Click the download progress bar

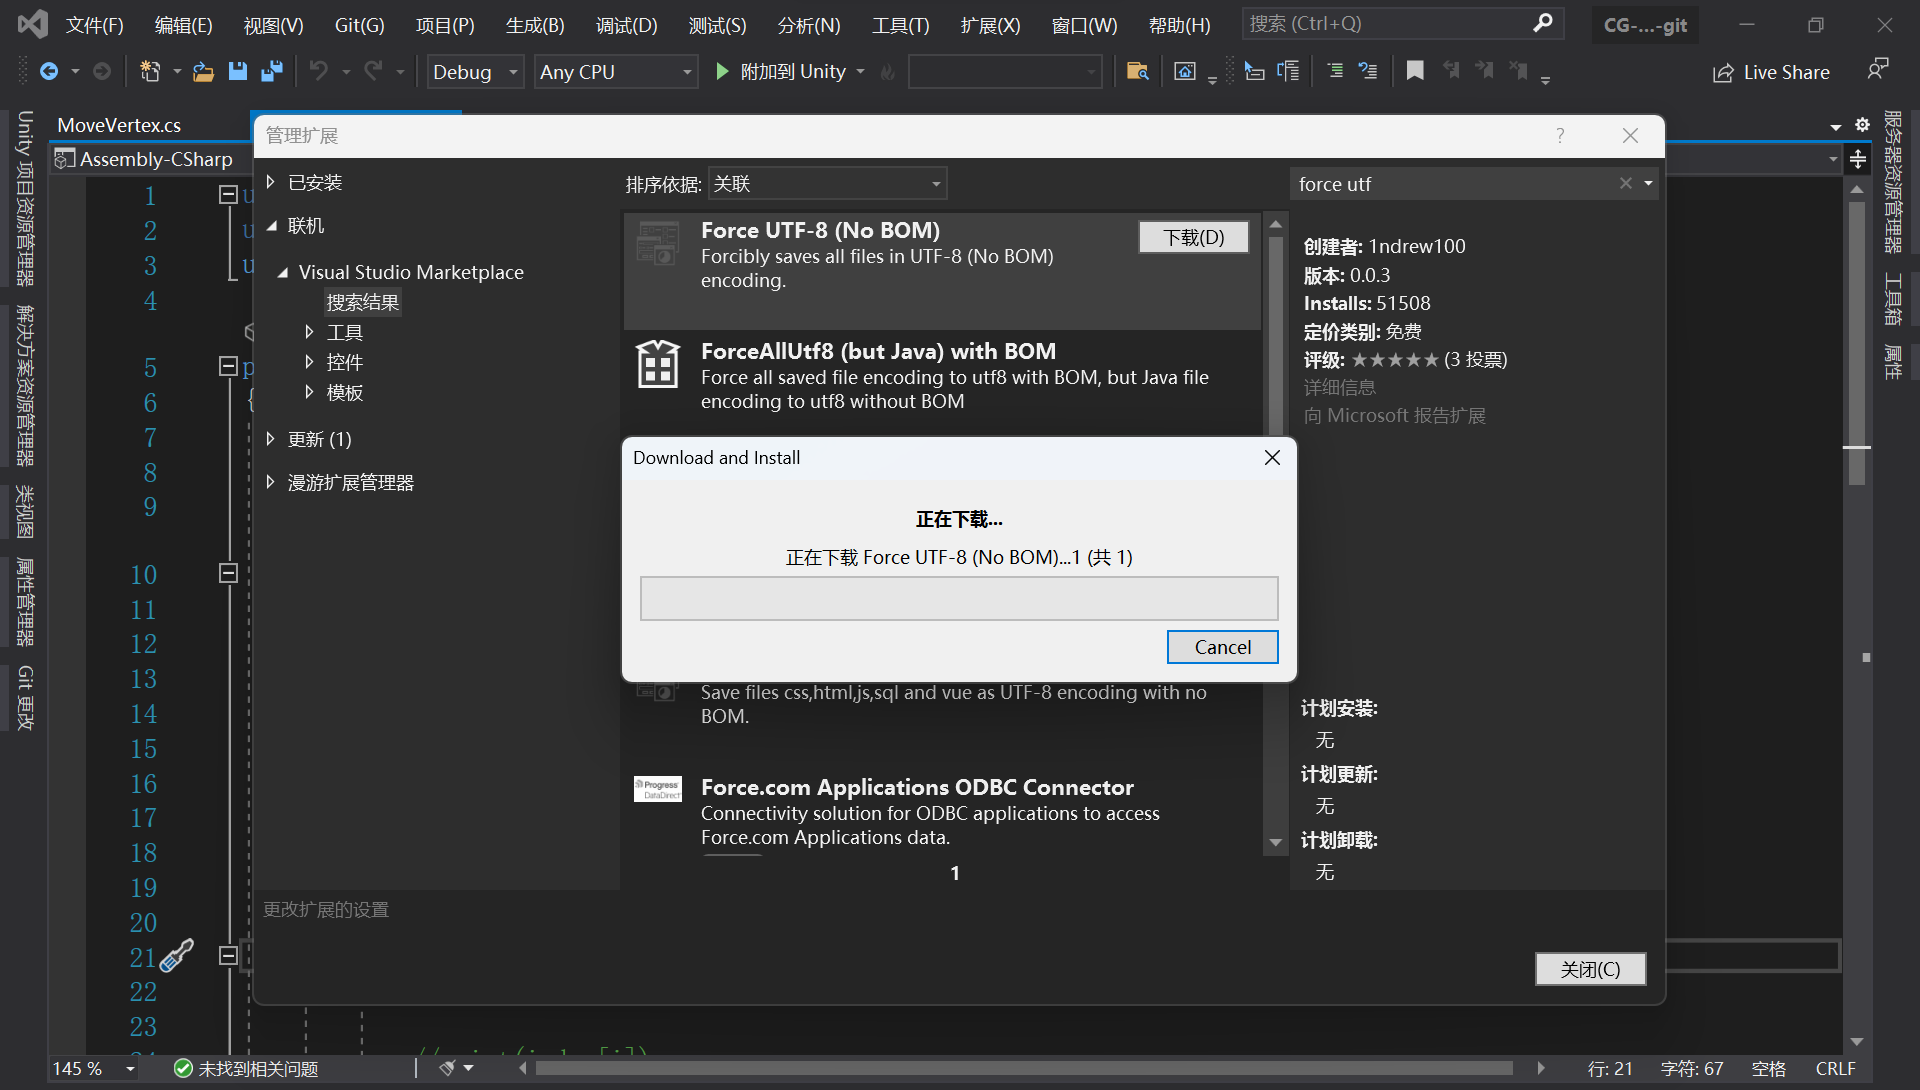click(x=959, y=598)
